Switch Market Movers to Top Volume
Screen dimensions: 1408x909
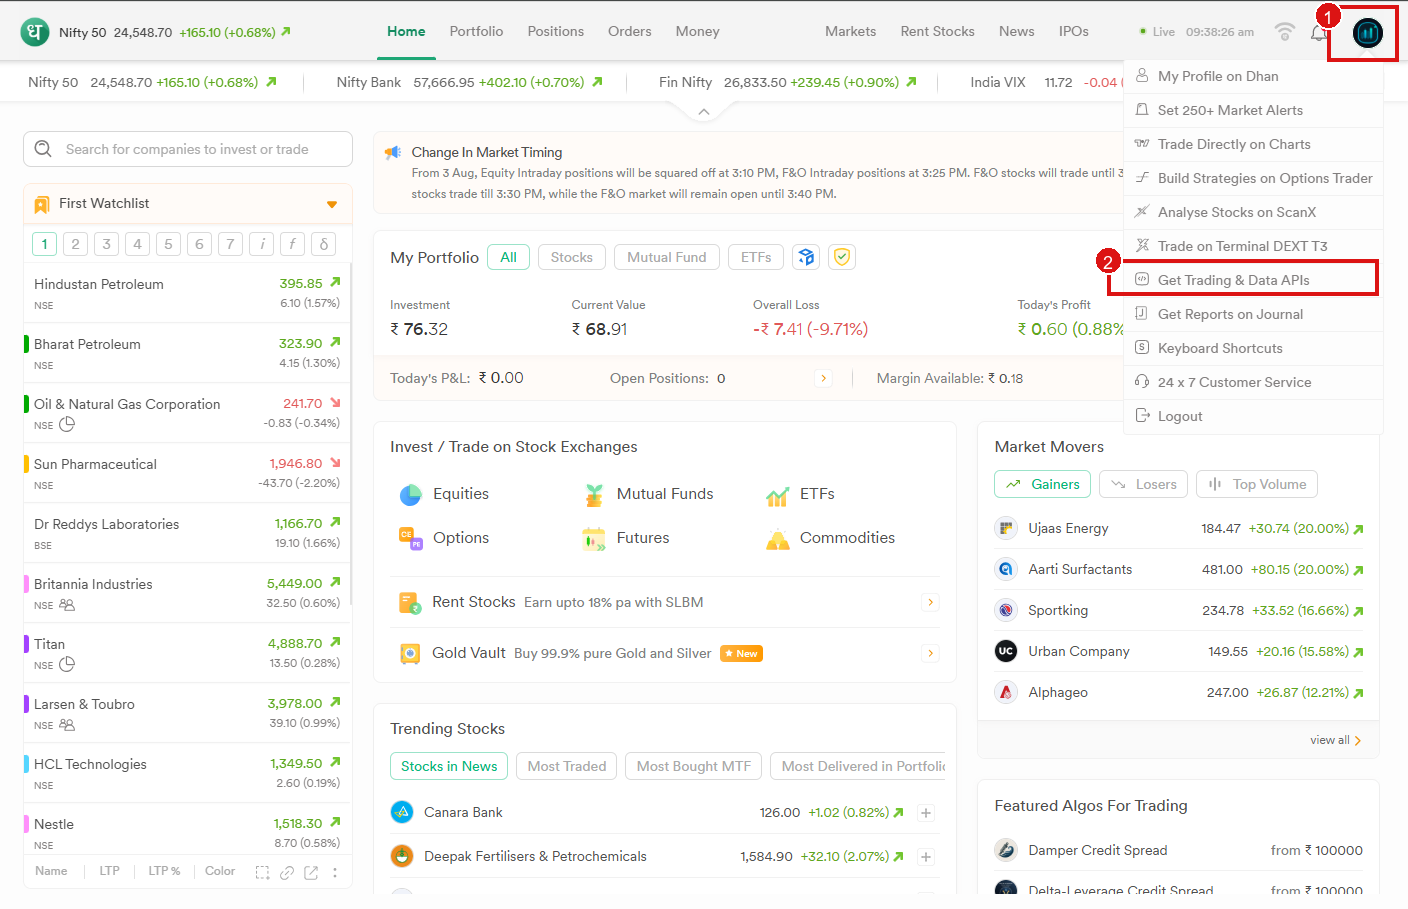tap(1257, 484)
